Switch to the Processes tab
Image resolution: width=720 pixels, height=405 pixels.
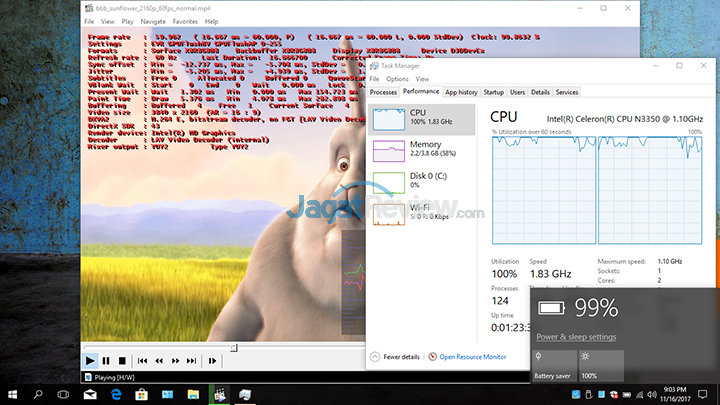pyautogui.click(x=383, y=92)
